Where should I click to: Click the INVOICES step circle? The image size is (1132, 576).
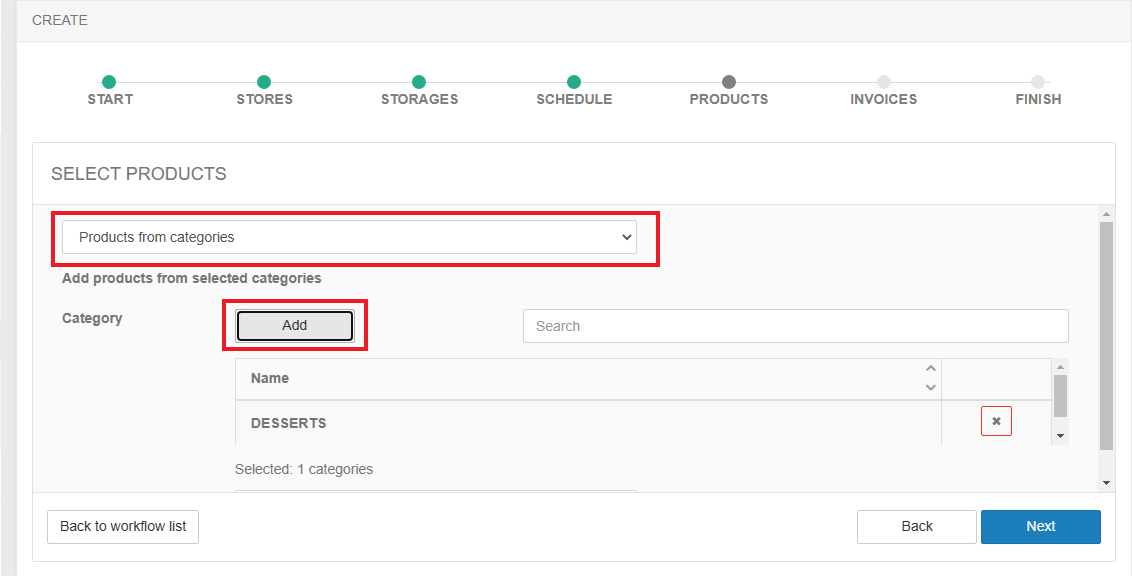[x=884, y=82]
